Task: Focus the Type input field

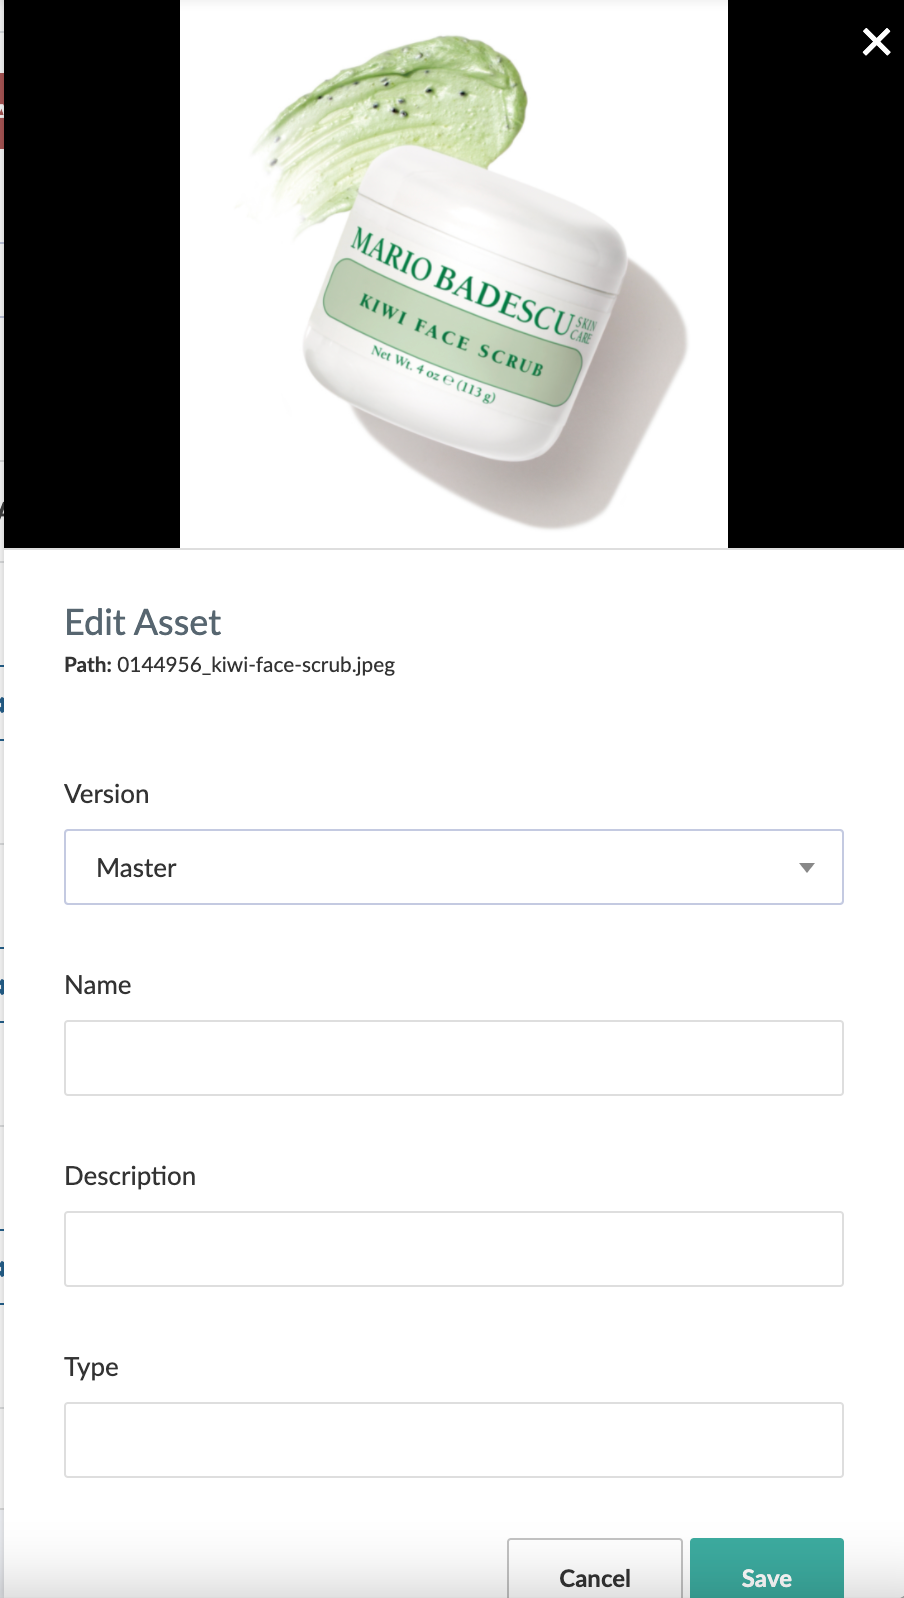Action: [x=454, y=1440]
